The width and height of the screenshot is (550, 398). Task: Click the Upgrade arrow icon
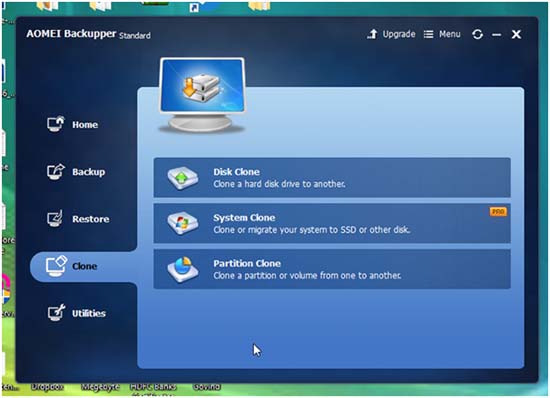point(373,34)
